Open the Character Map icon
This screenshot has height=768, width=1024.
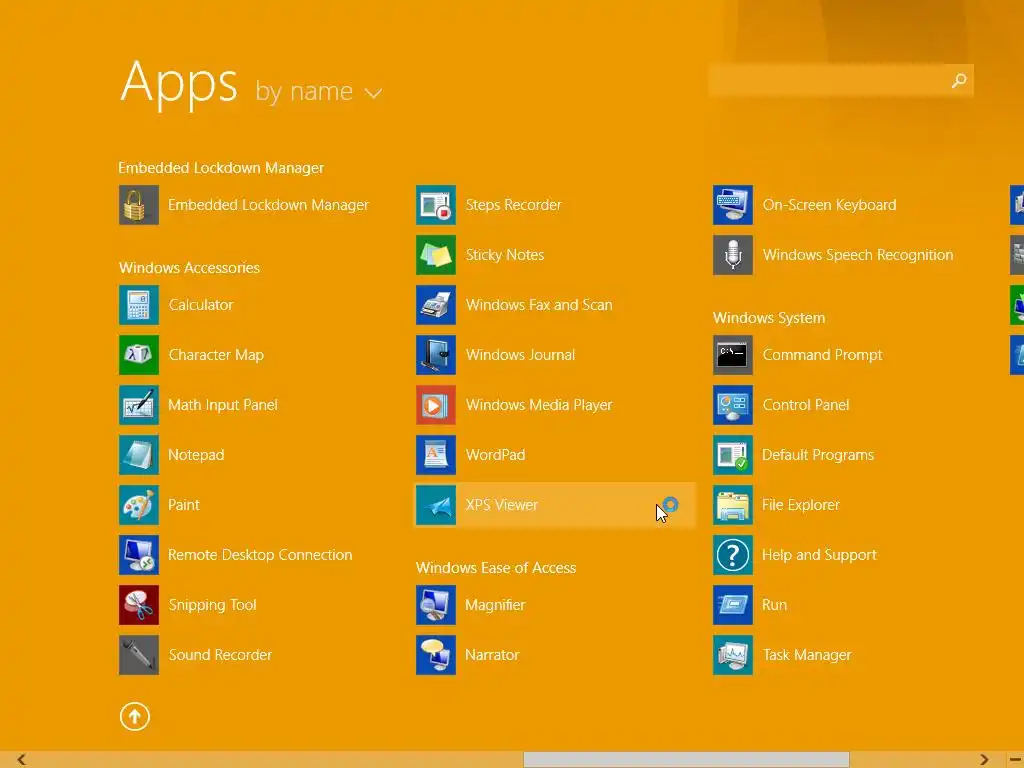pyautogui.click(x=138, y=355)
